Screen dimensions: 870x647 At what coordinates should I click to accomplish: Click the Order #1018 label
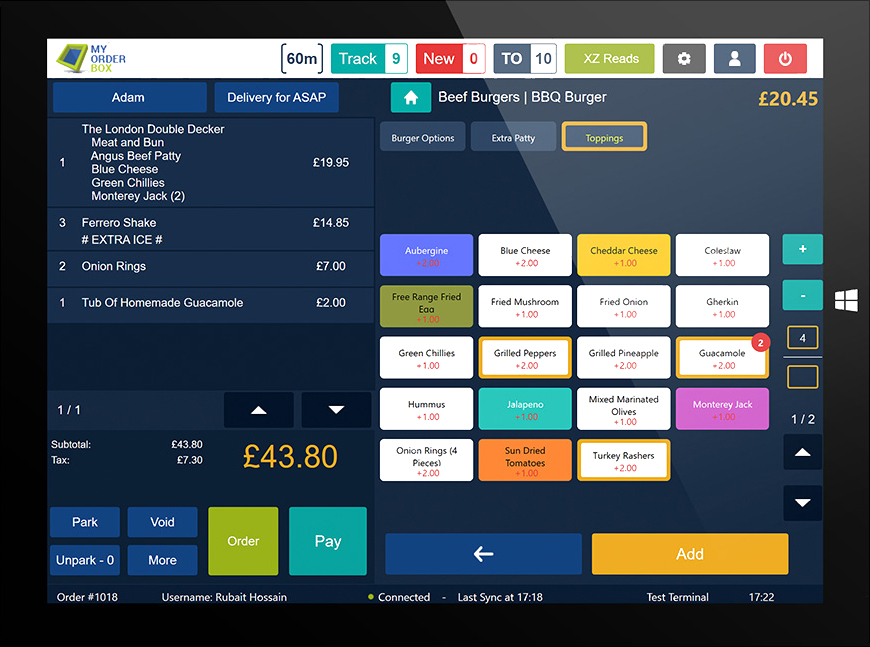[x=87, y=597]
